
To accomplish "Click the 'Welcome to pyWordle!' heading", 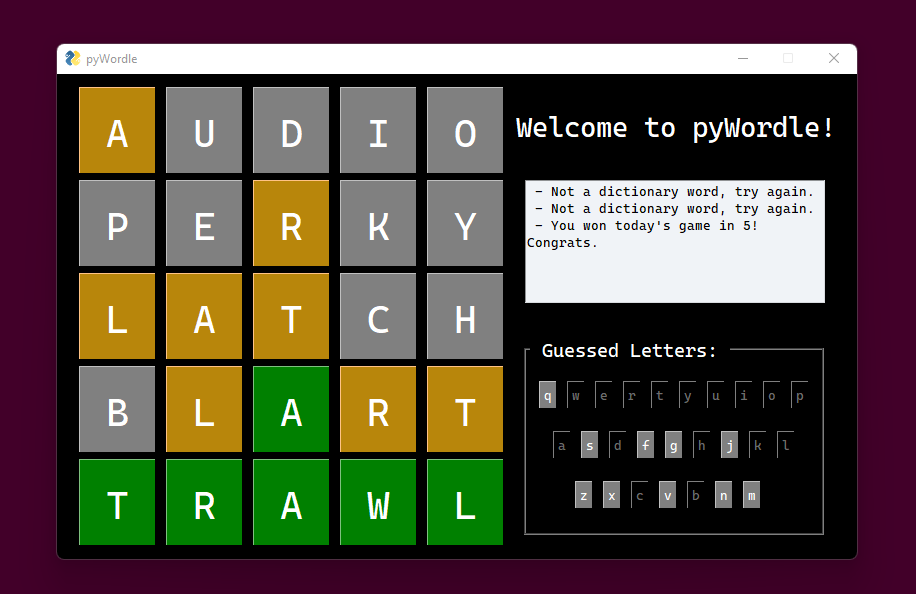I will click(x=673, y=128).
